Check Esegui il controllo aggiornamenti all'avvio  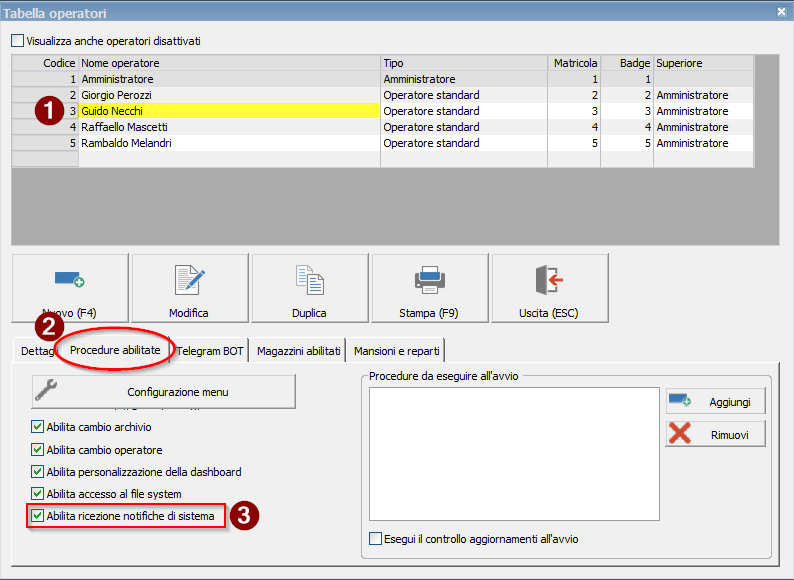click(x=376, y=539)
